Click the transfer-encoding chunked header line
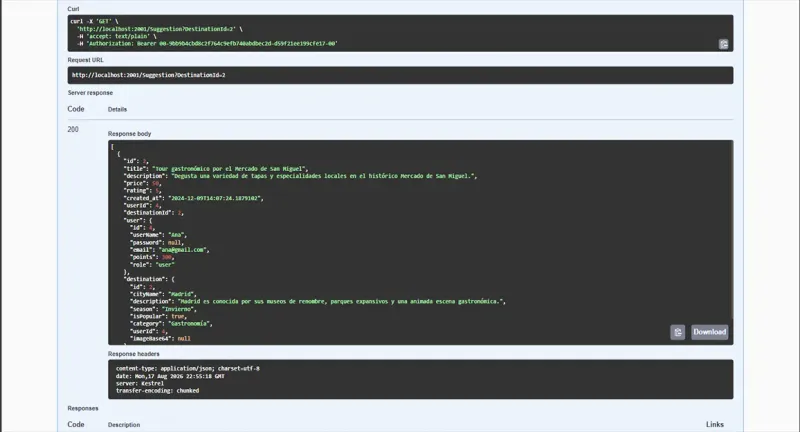This screenshot has width=800, height=432. [x=158, y=391]
